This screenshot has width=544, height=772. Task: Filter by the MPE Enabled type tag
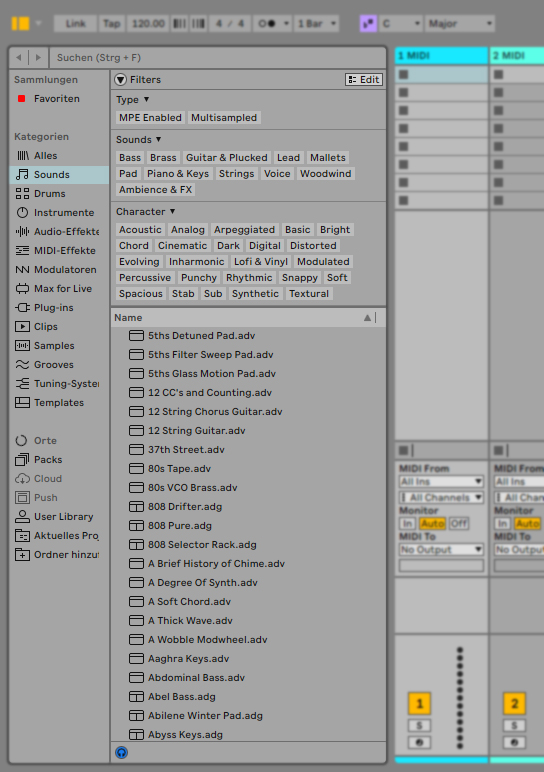pyautogui.click(x=150, y=118)
